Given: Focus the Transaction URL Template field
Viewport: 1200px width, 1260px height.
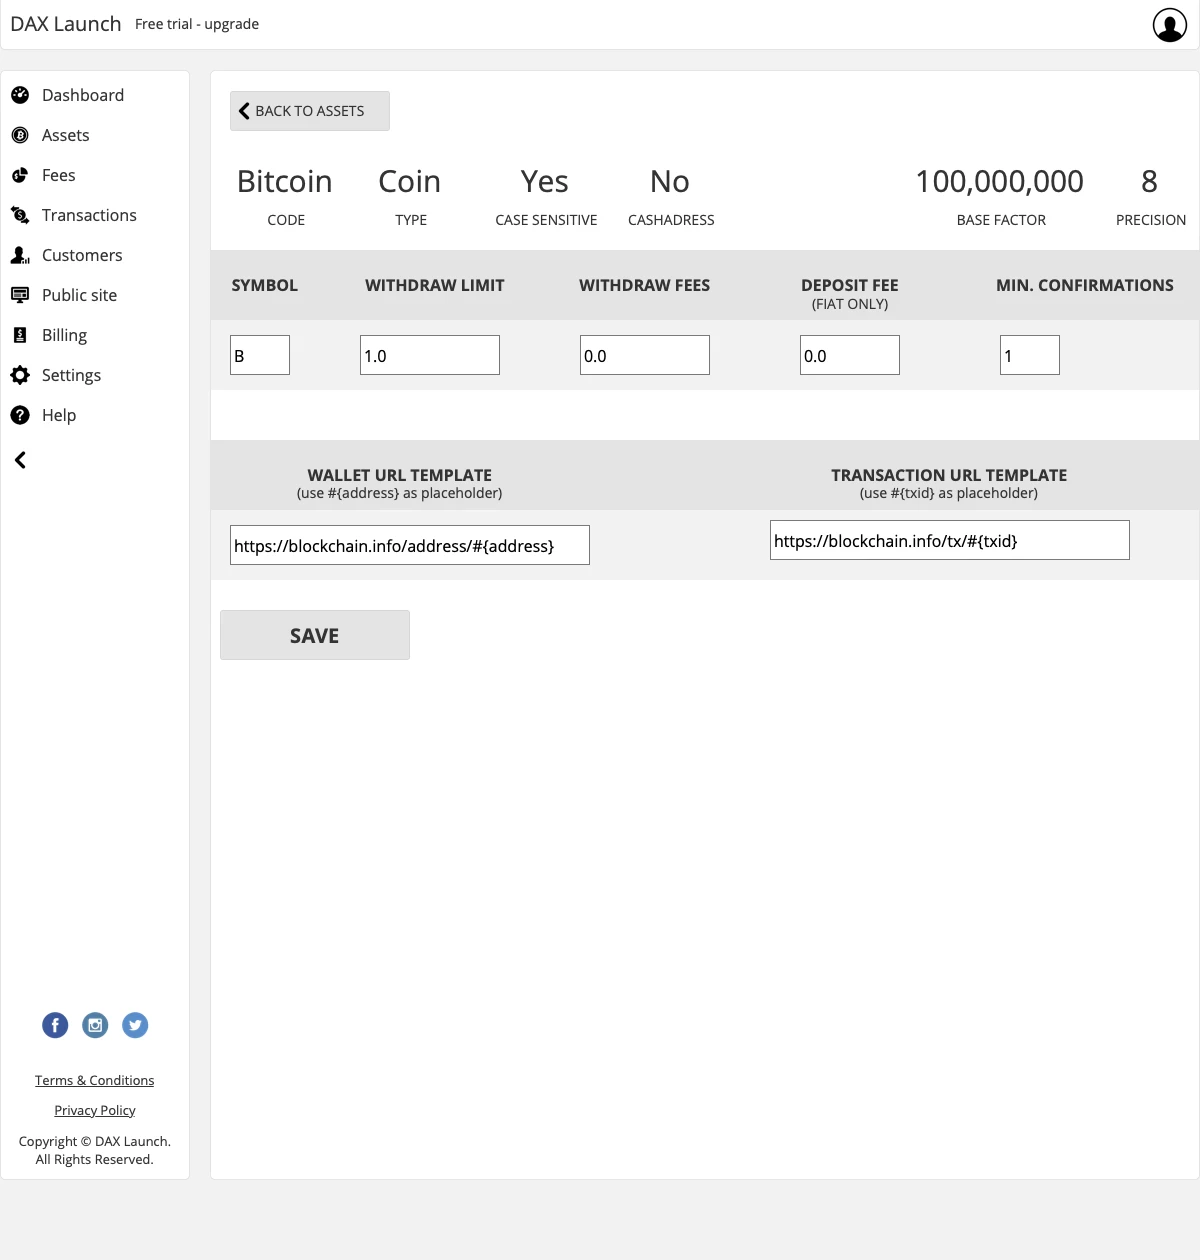Looking at the screenshot, I should [x=950, y=540].
